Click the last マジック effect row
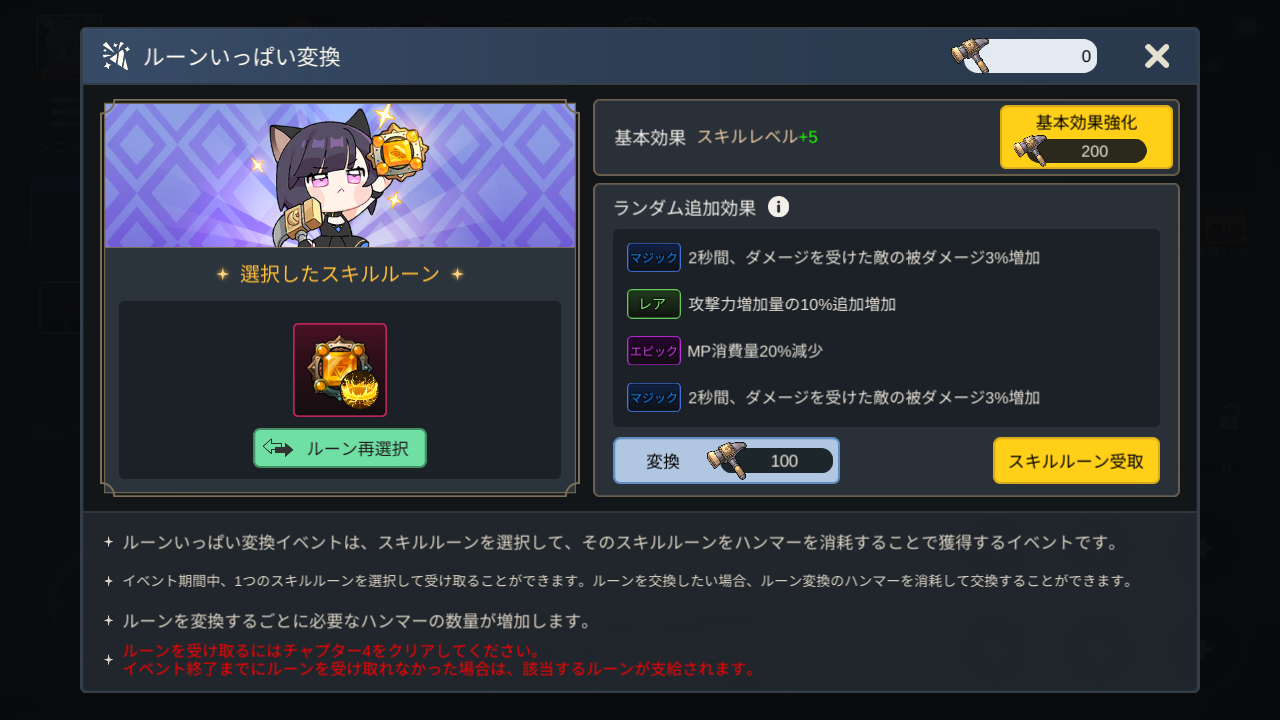 886,398
